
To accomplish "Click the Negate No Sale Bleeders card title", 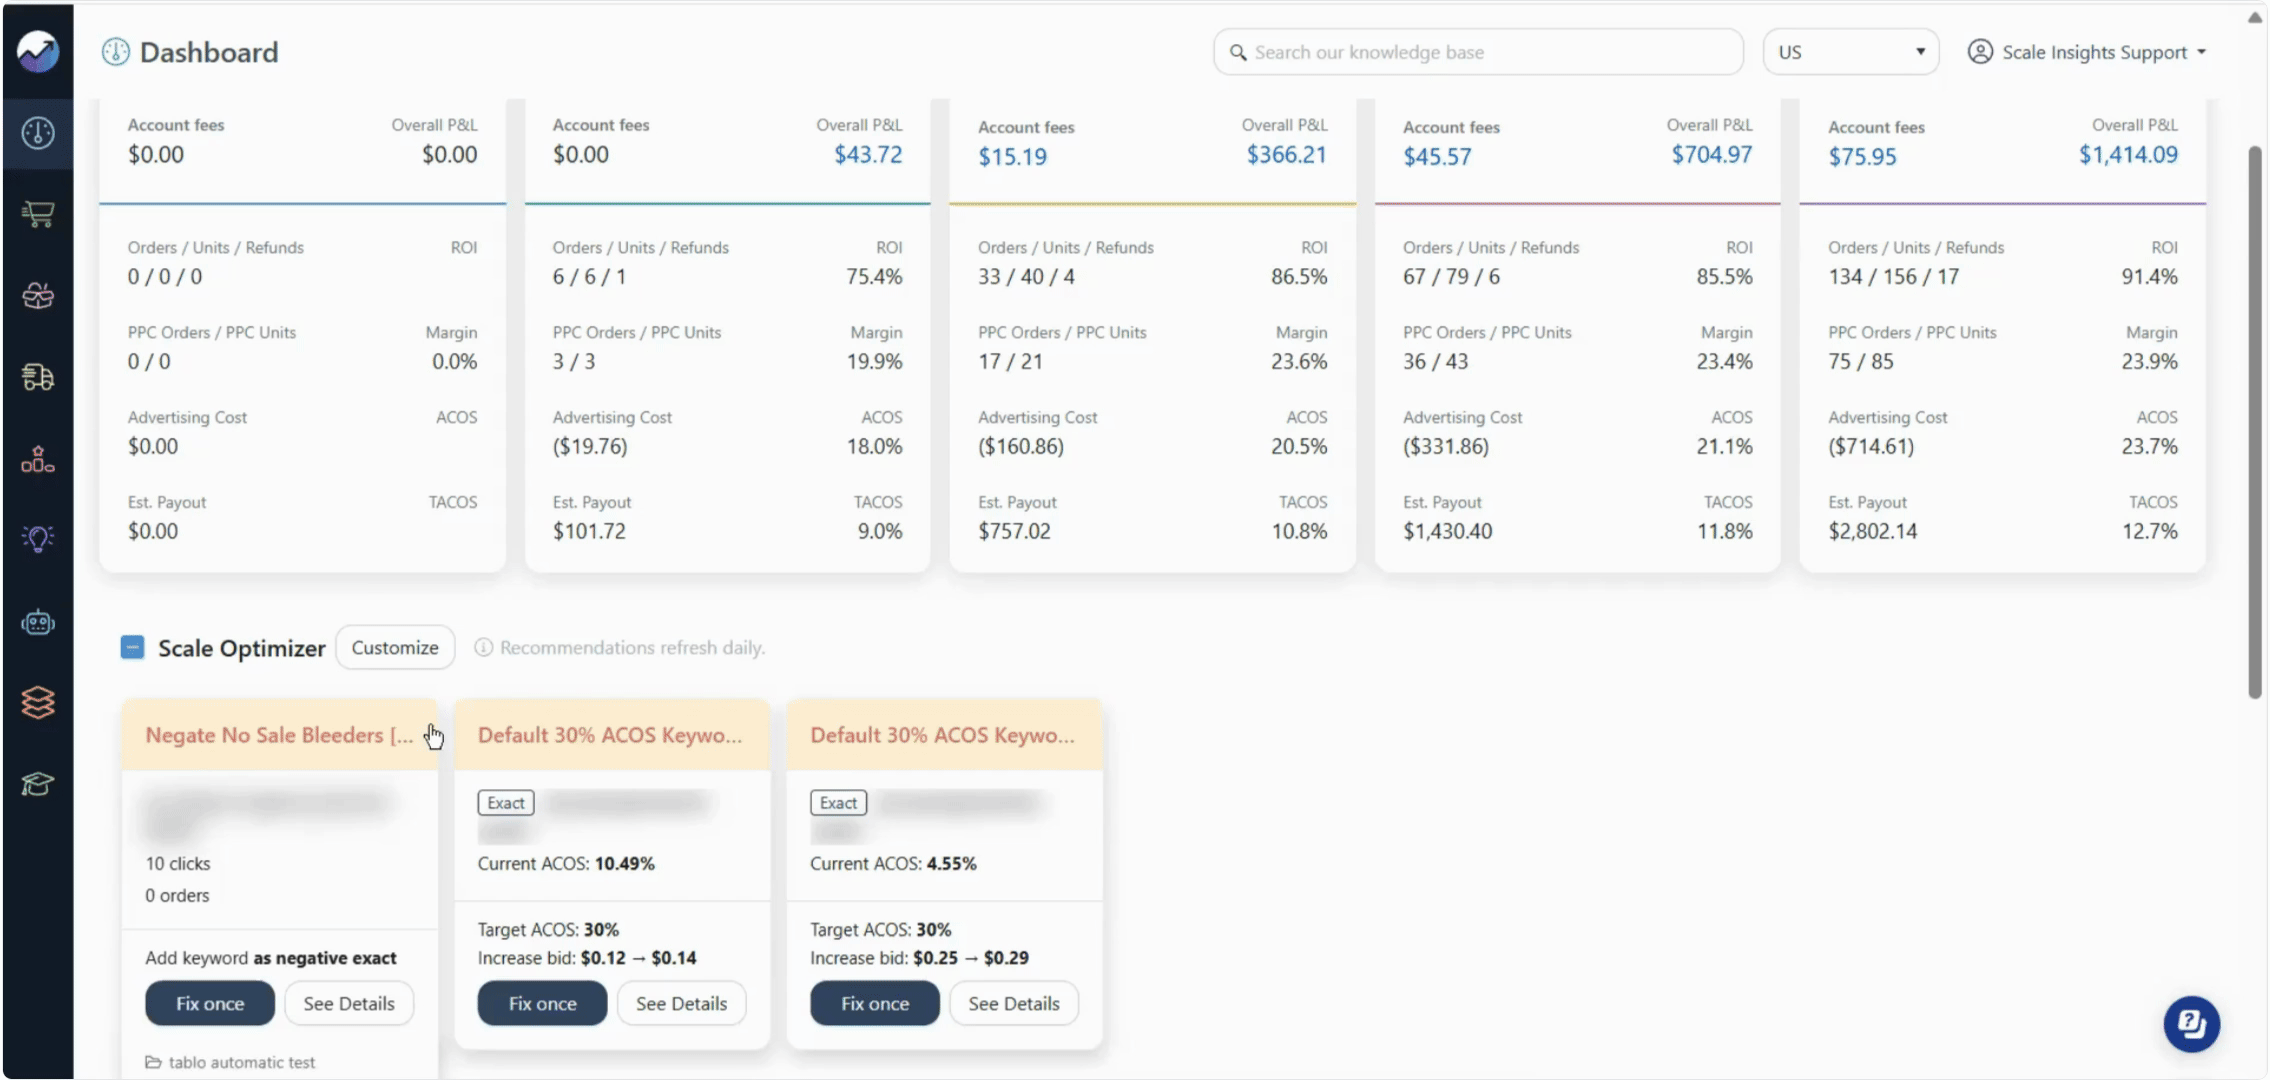I will 279,735.
